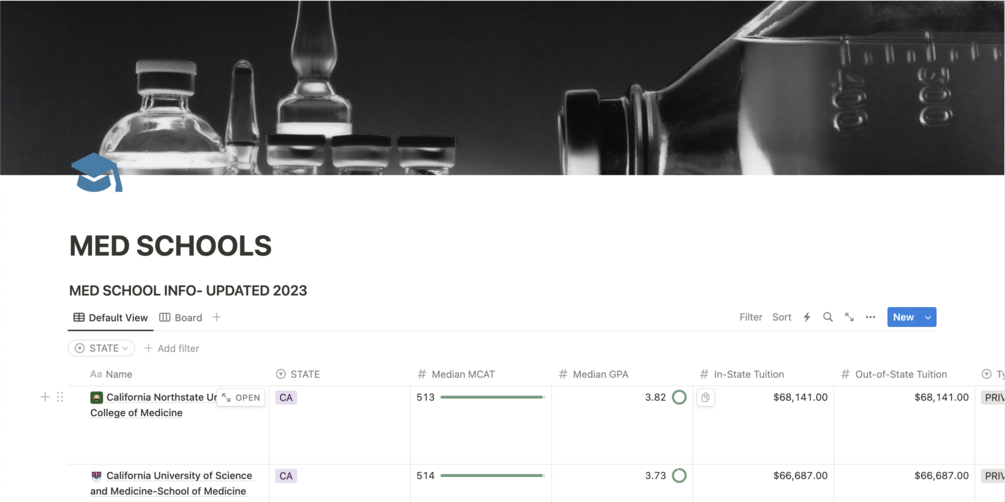Click the copy icon in In-State Tuition cell
Image resolution: width=1005 pixels, height=502 pixels.
706,397
